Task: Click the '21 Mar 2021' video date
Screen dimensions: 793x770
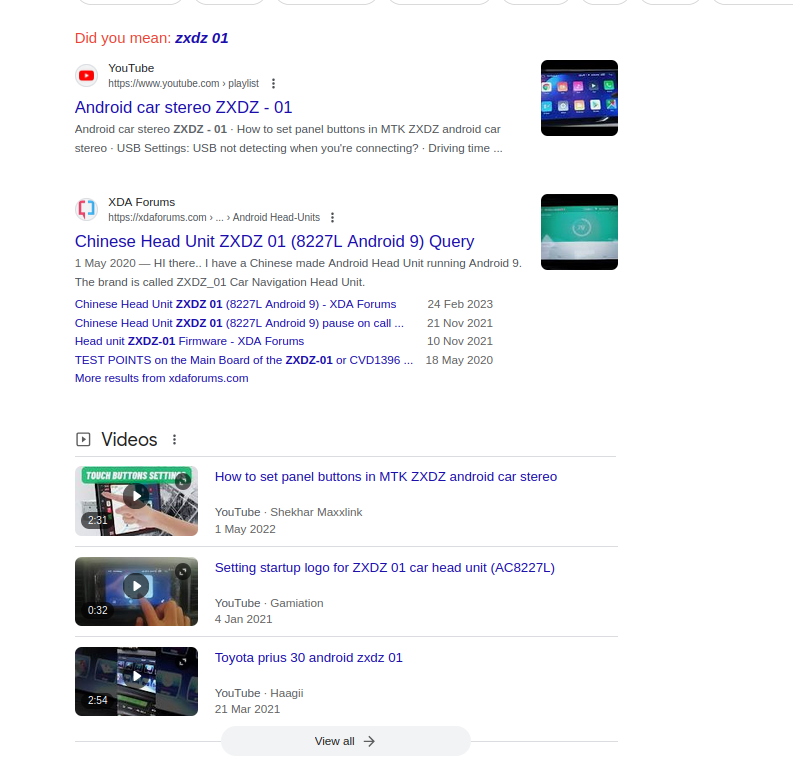Action: click(247, 709)
